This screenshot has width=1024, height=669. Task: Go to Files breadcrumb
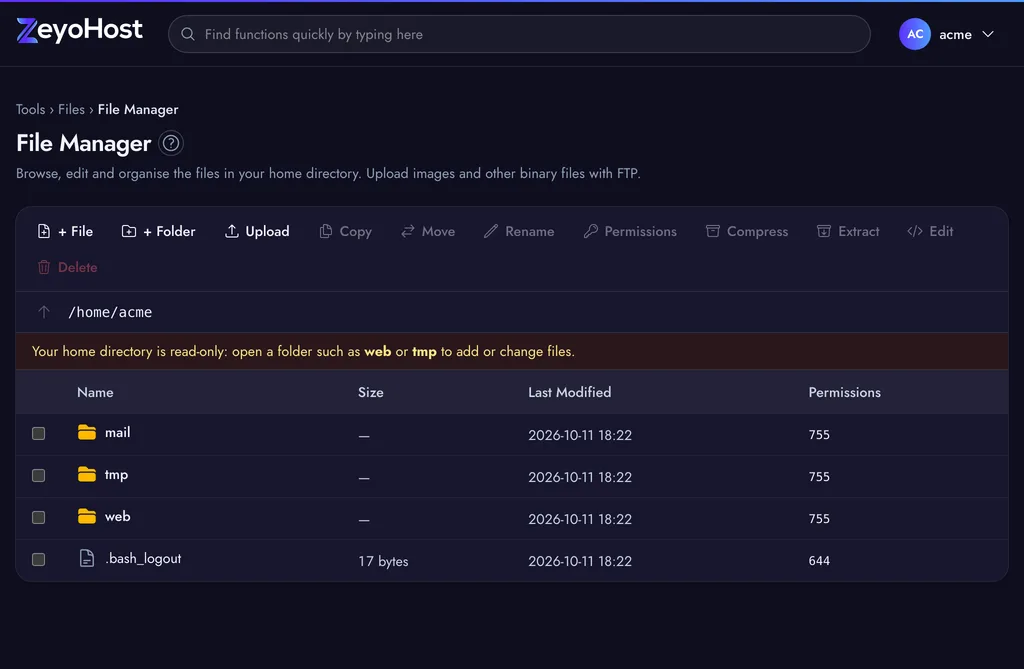71,109
